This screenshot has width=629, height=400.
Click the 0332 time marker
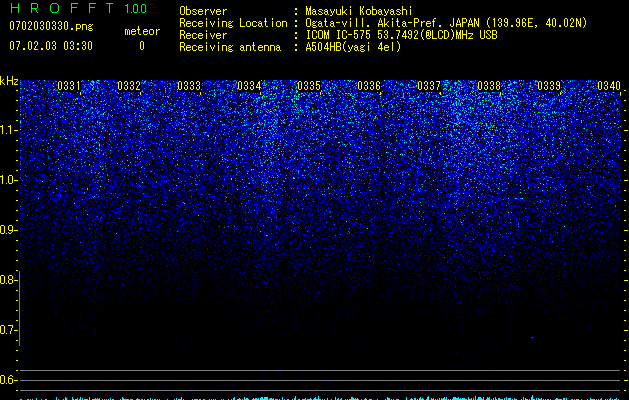point(129,86)
